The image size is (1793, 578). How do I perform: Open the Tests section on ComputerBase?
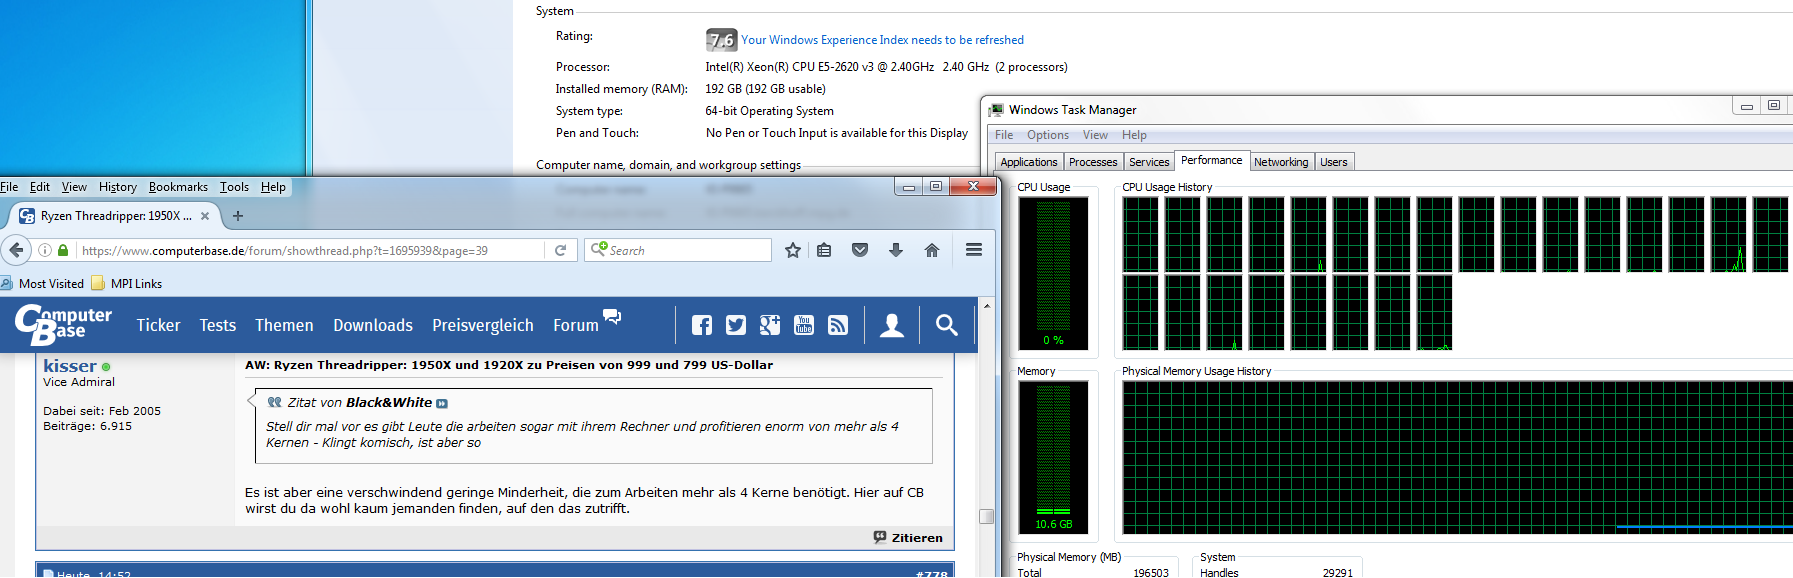click(x=217, y=325)
